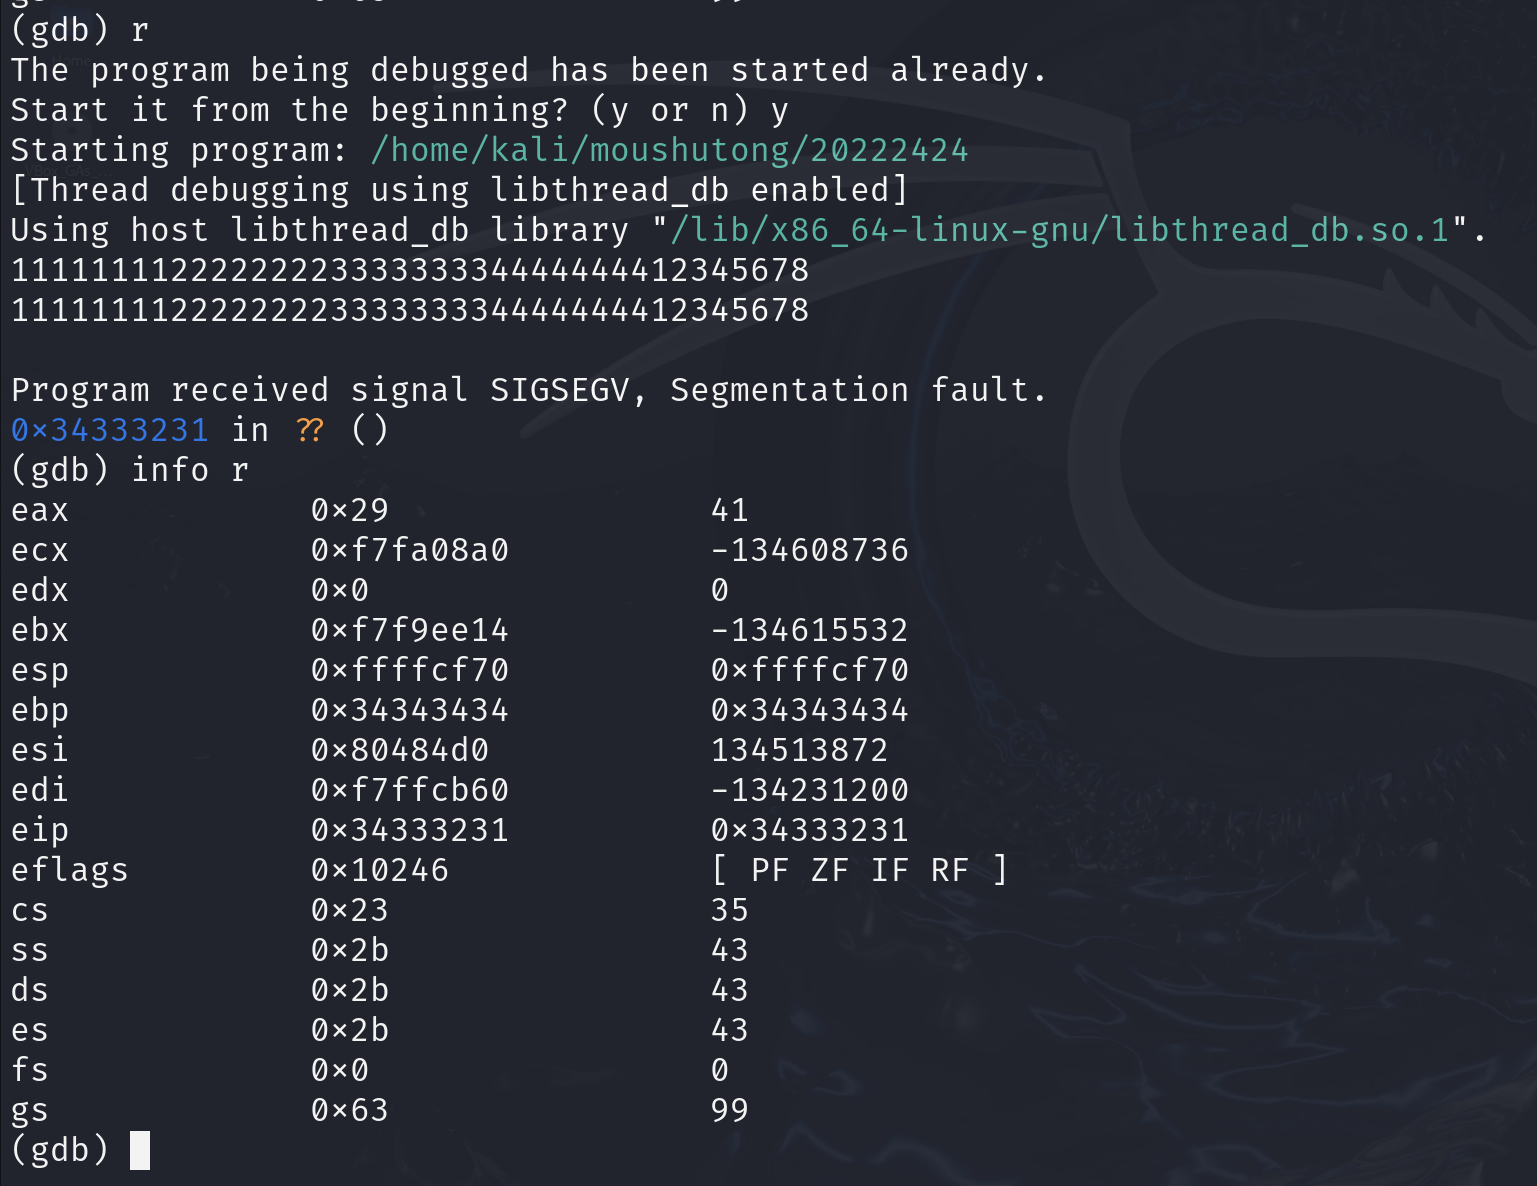Click the ecx decimal value -134608736
The image size is (1537, 1186).
coord(810,550)
